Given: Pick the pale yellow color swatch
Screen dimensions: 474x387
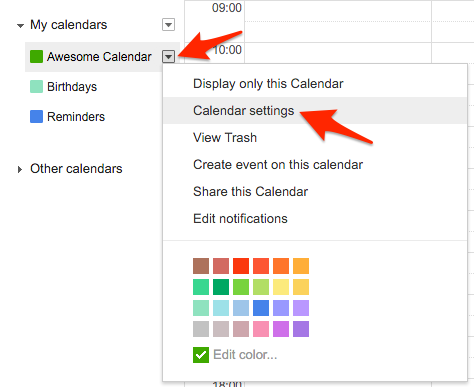Looking at the screenshot, I should tap(281, 287).
